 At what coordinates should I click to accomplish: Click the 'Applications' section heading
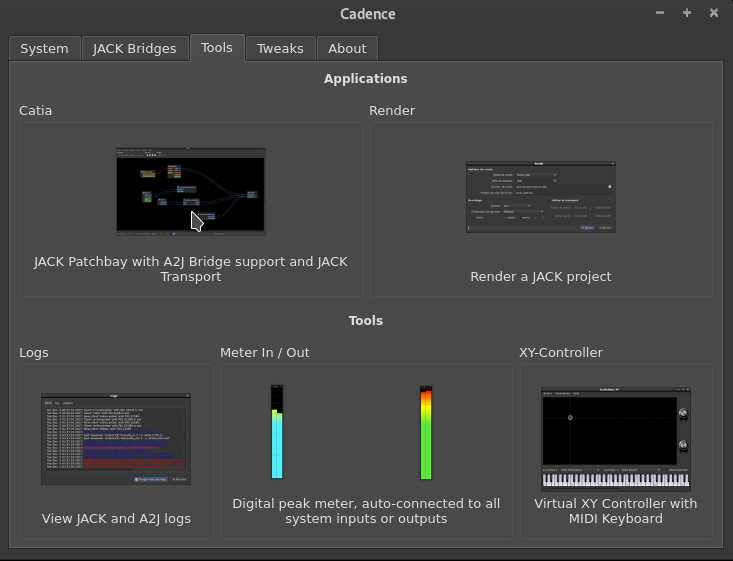[366, 79]
